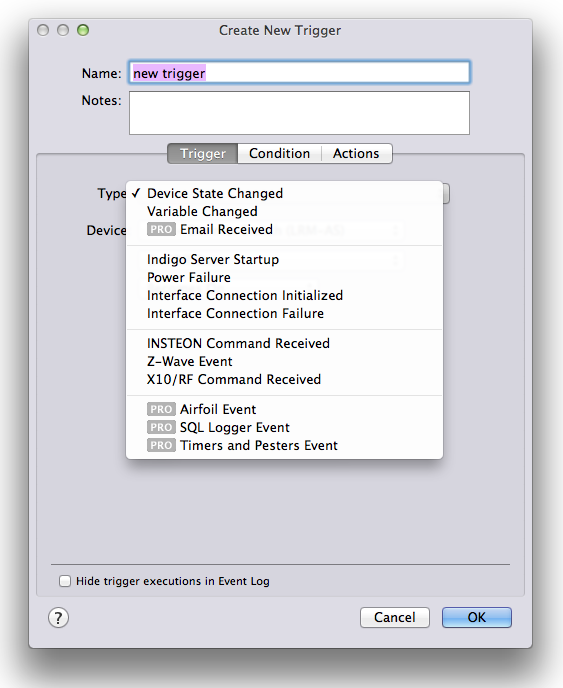The height and width of the screenshot is (688, 563).
Task: Click the green zoom window button
Action: tap(83, 30)
